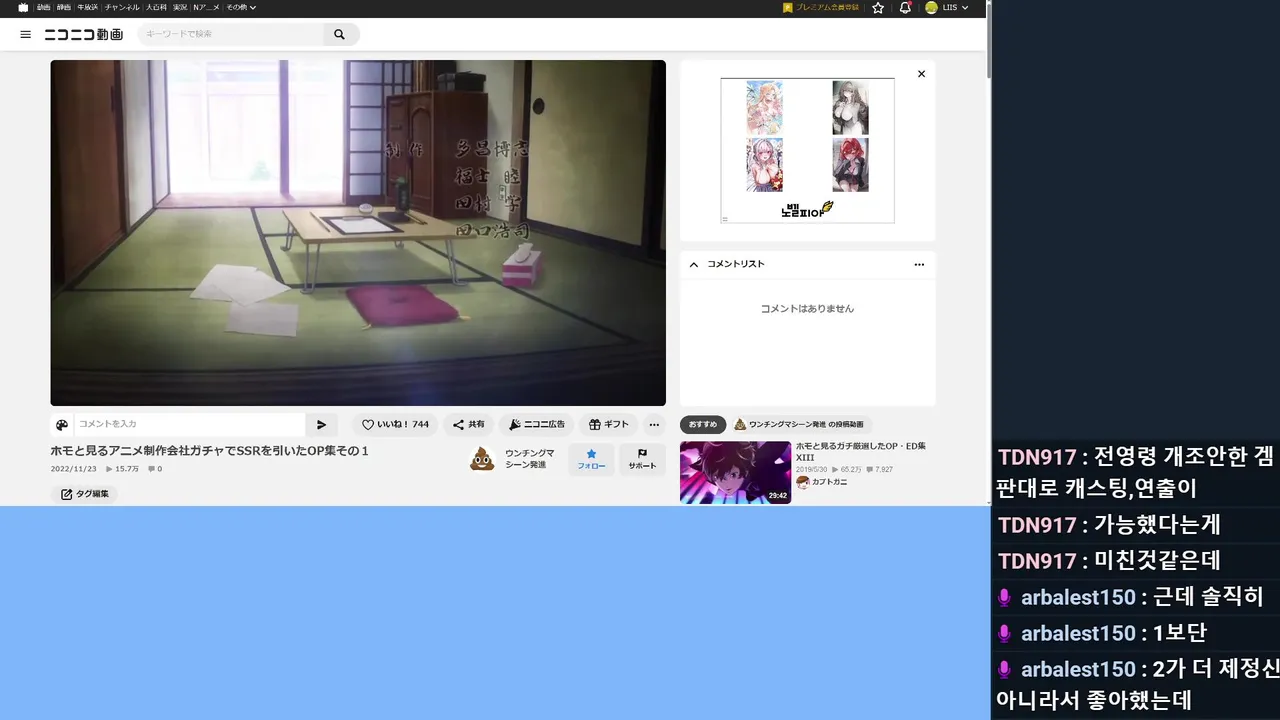1280x720 pixels.
Task: Click chat message 미친것같은데 by TDN917
Action: pos(1157,561)
